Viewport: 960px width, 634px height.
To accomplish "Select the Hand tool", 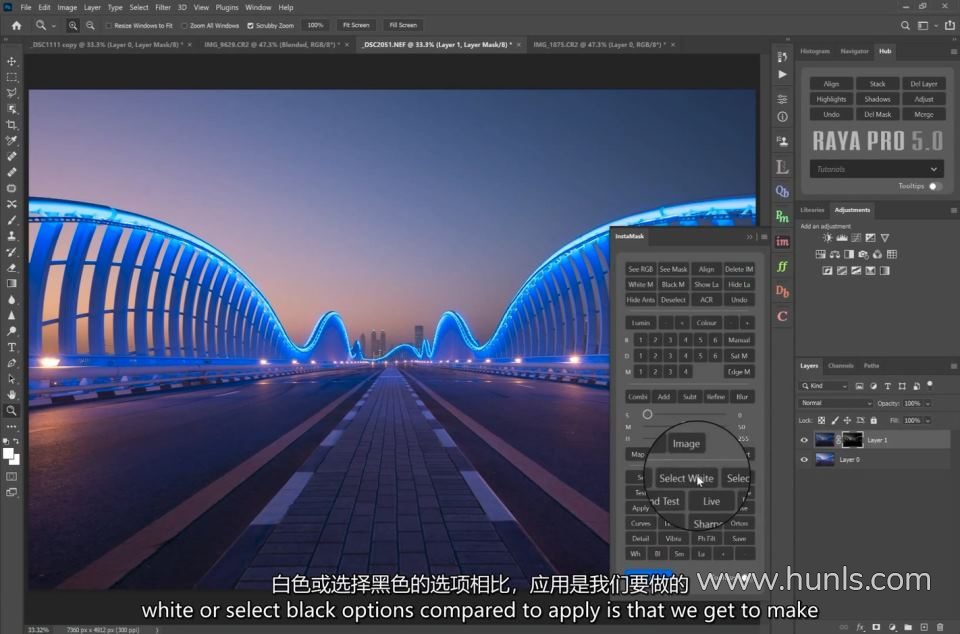I will [12, 395].
